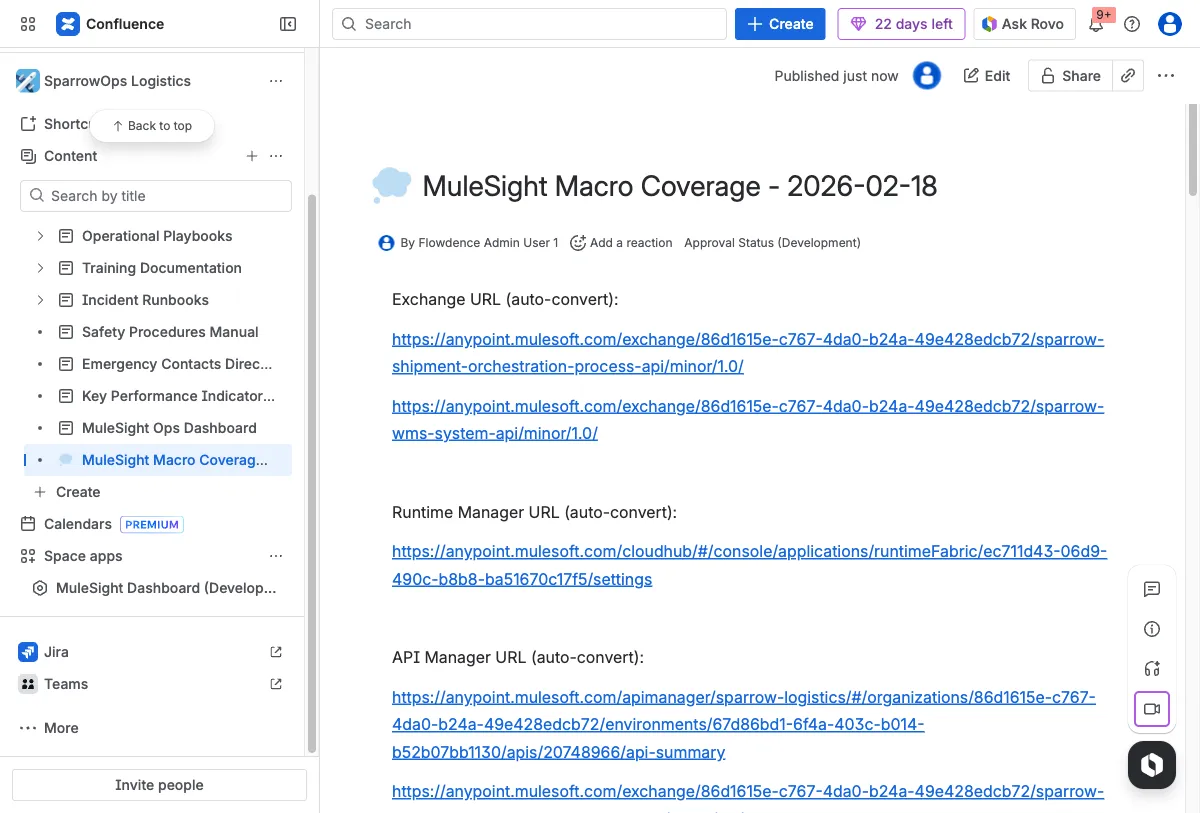Click the Search by title field
The height and width of the screenshot is (813, 1200).
point(155,196)
